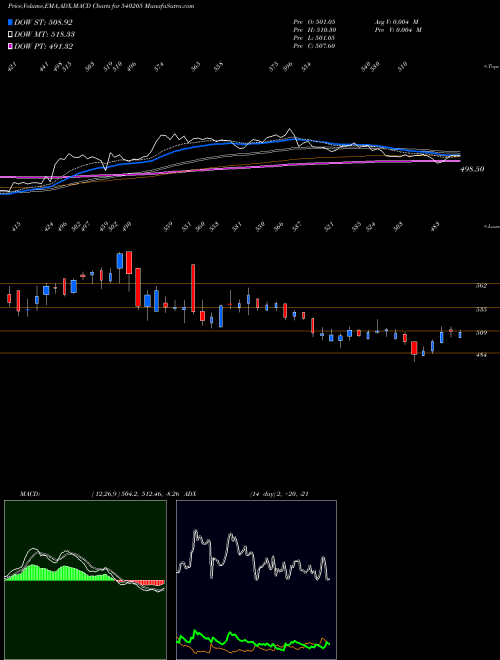Screen dimensions: 500x660
Task: Click the last blue candlestick on right
Action: (x=460, y=335)
